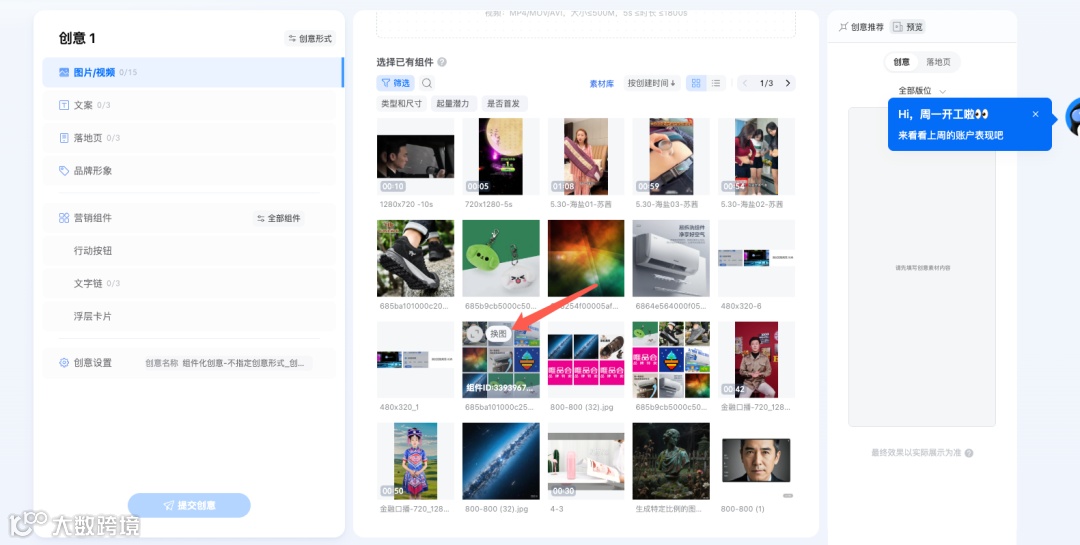Click the 提交创意 button
Viewport: 1080px width, 545px height.
point(189,505)
